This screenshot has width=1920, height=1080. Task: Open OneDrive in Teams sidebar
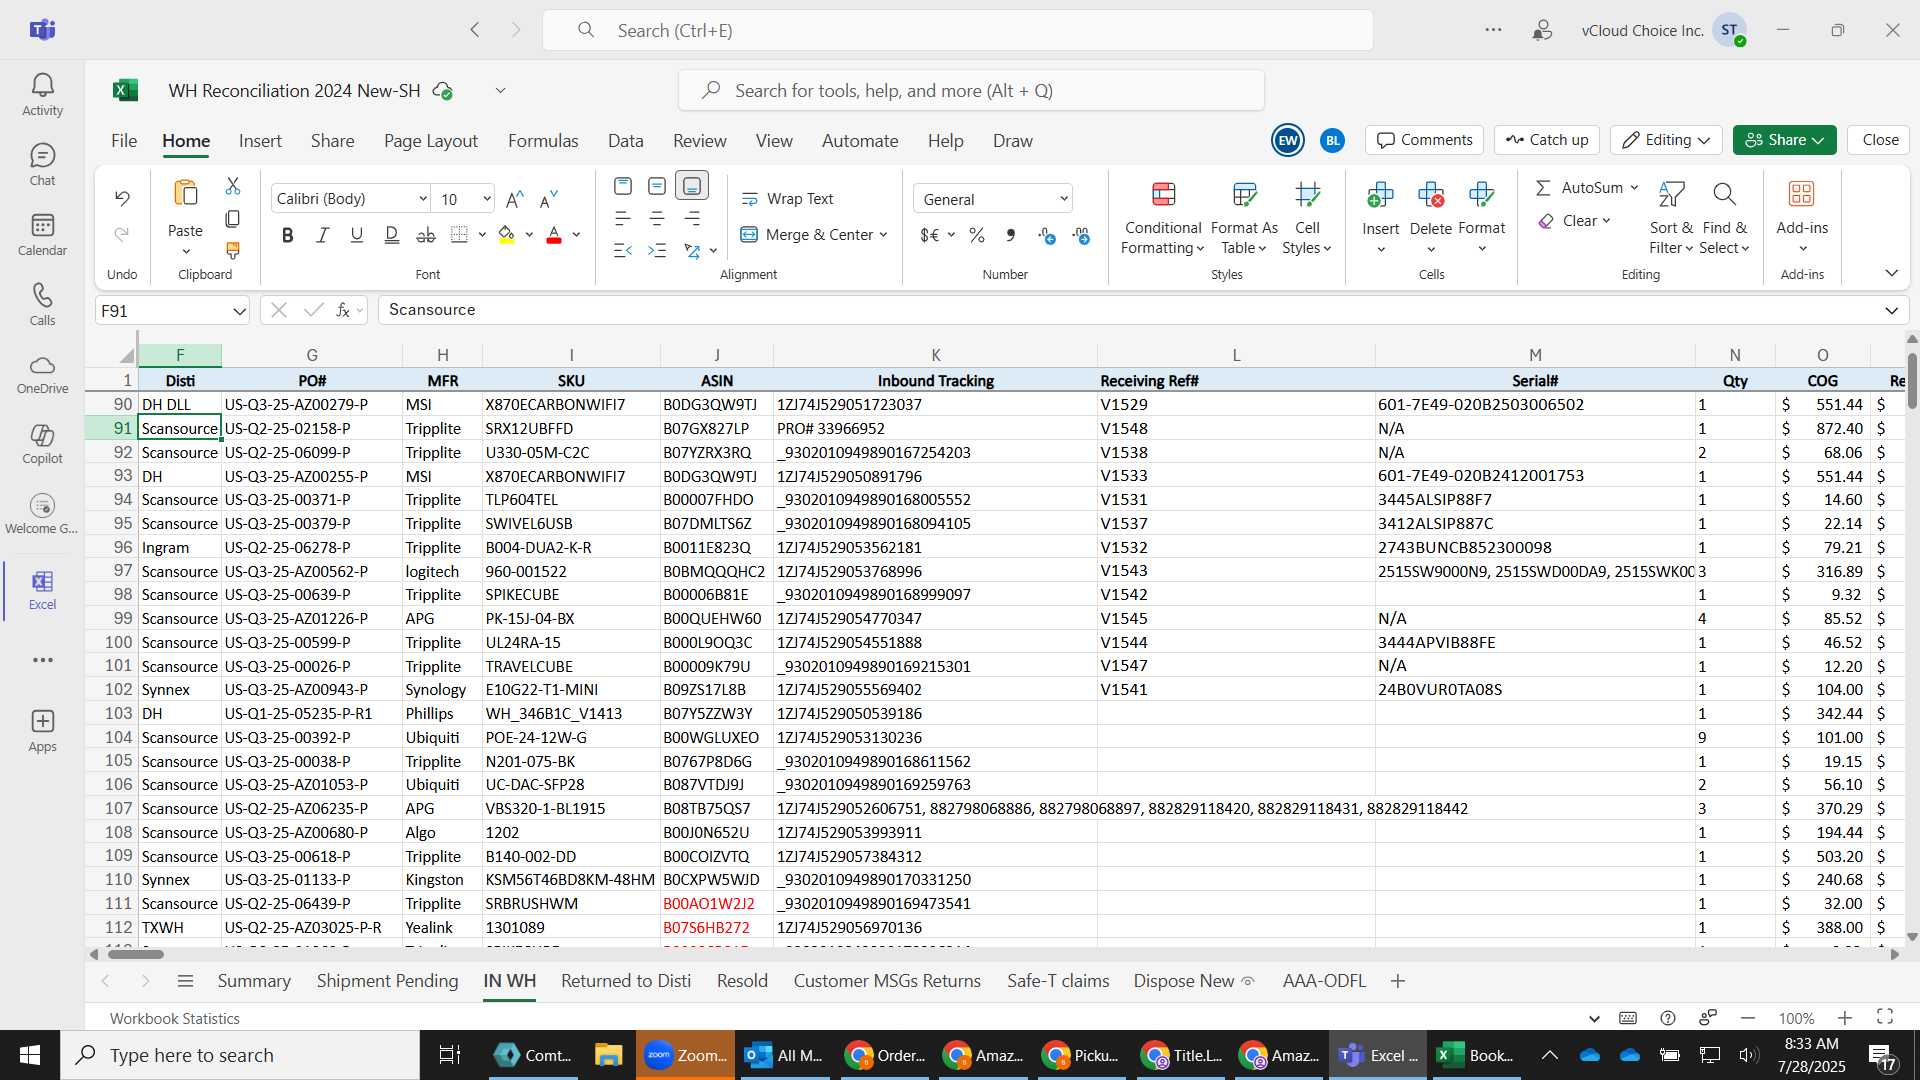pos(42,375)
